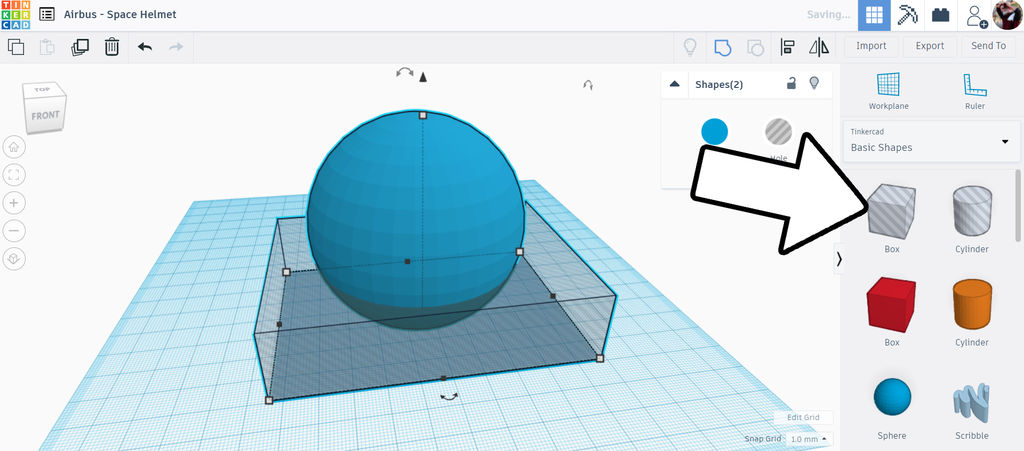Open the Align tool

(788, 47)
